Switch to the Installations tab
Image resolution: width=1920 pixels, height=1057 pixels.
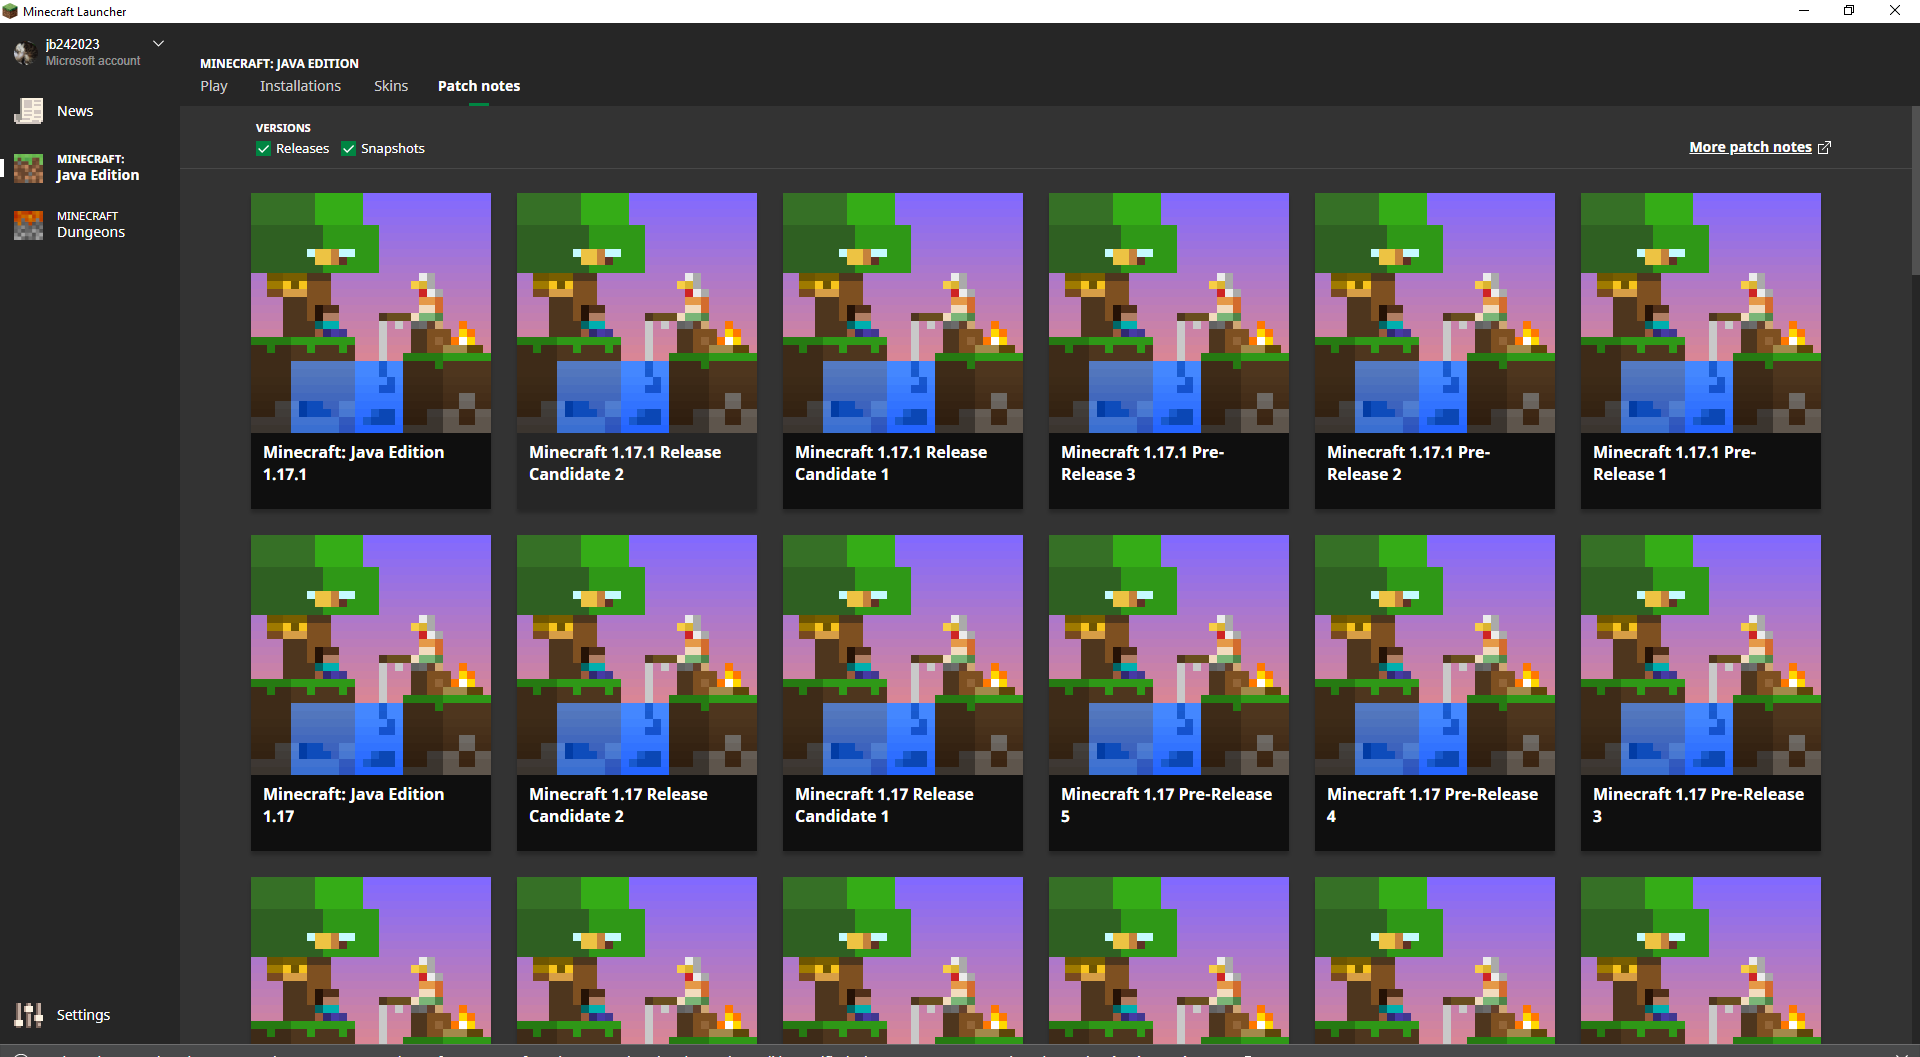click(300, 86)
